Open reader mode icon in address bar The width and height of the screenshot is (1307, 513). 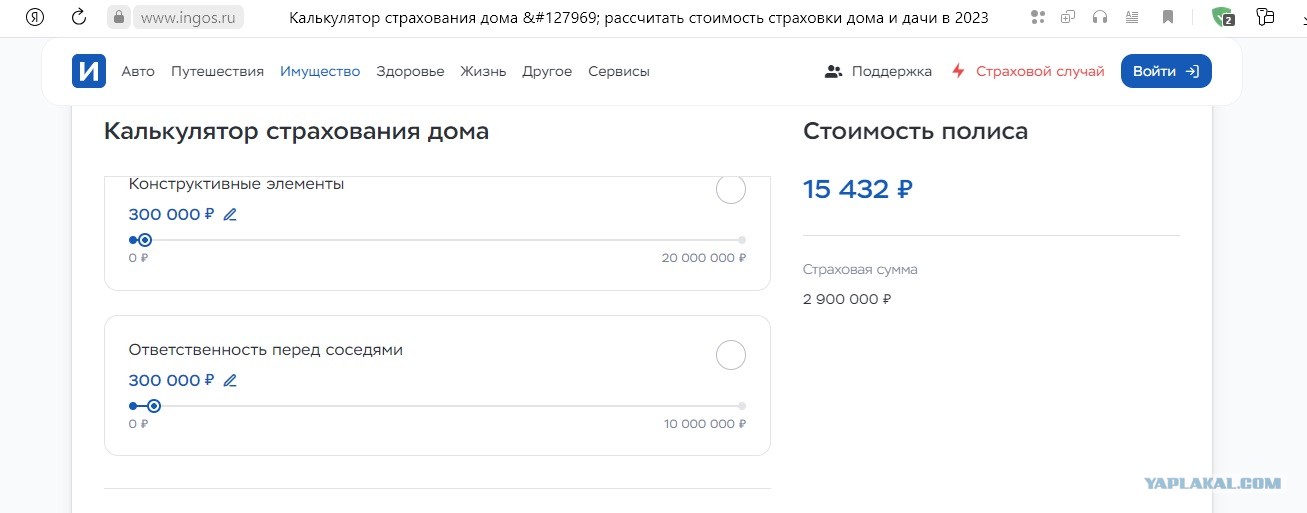click(1134, 17)
